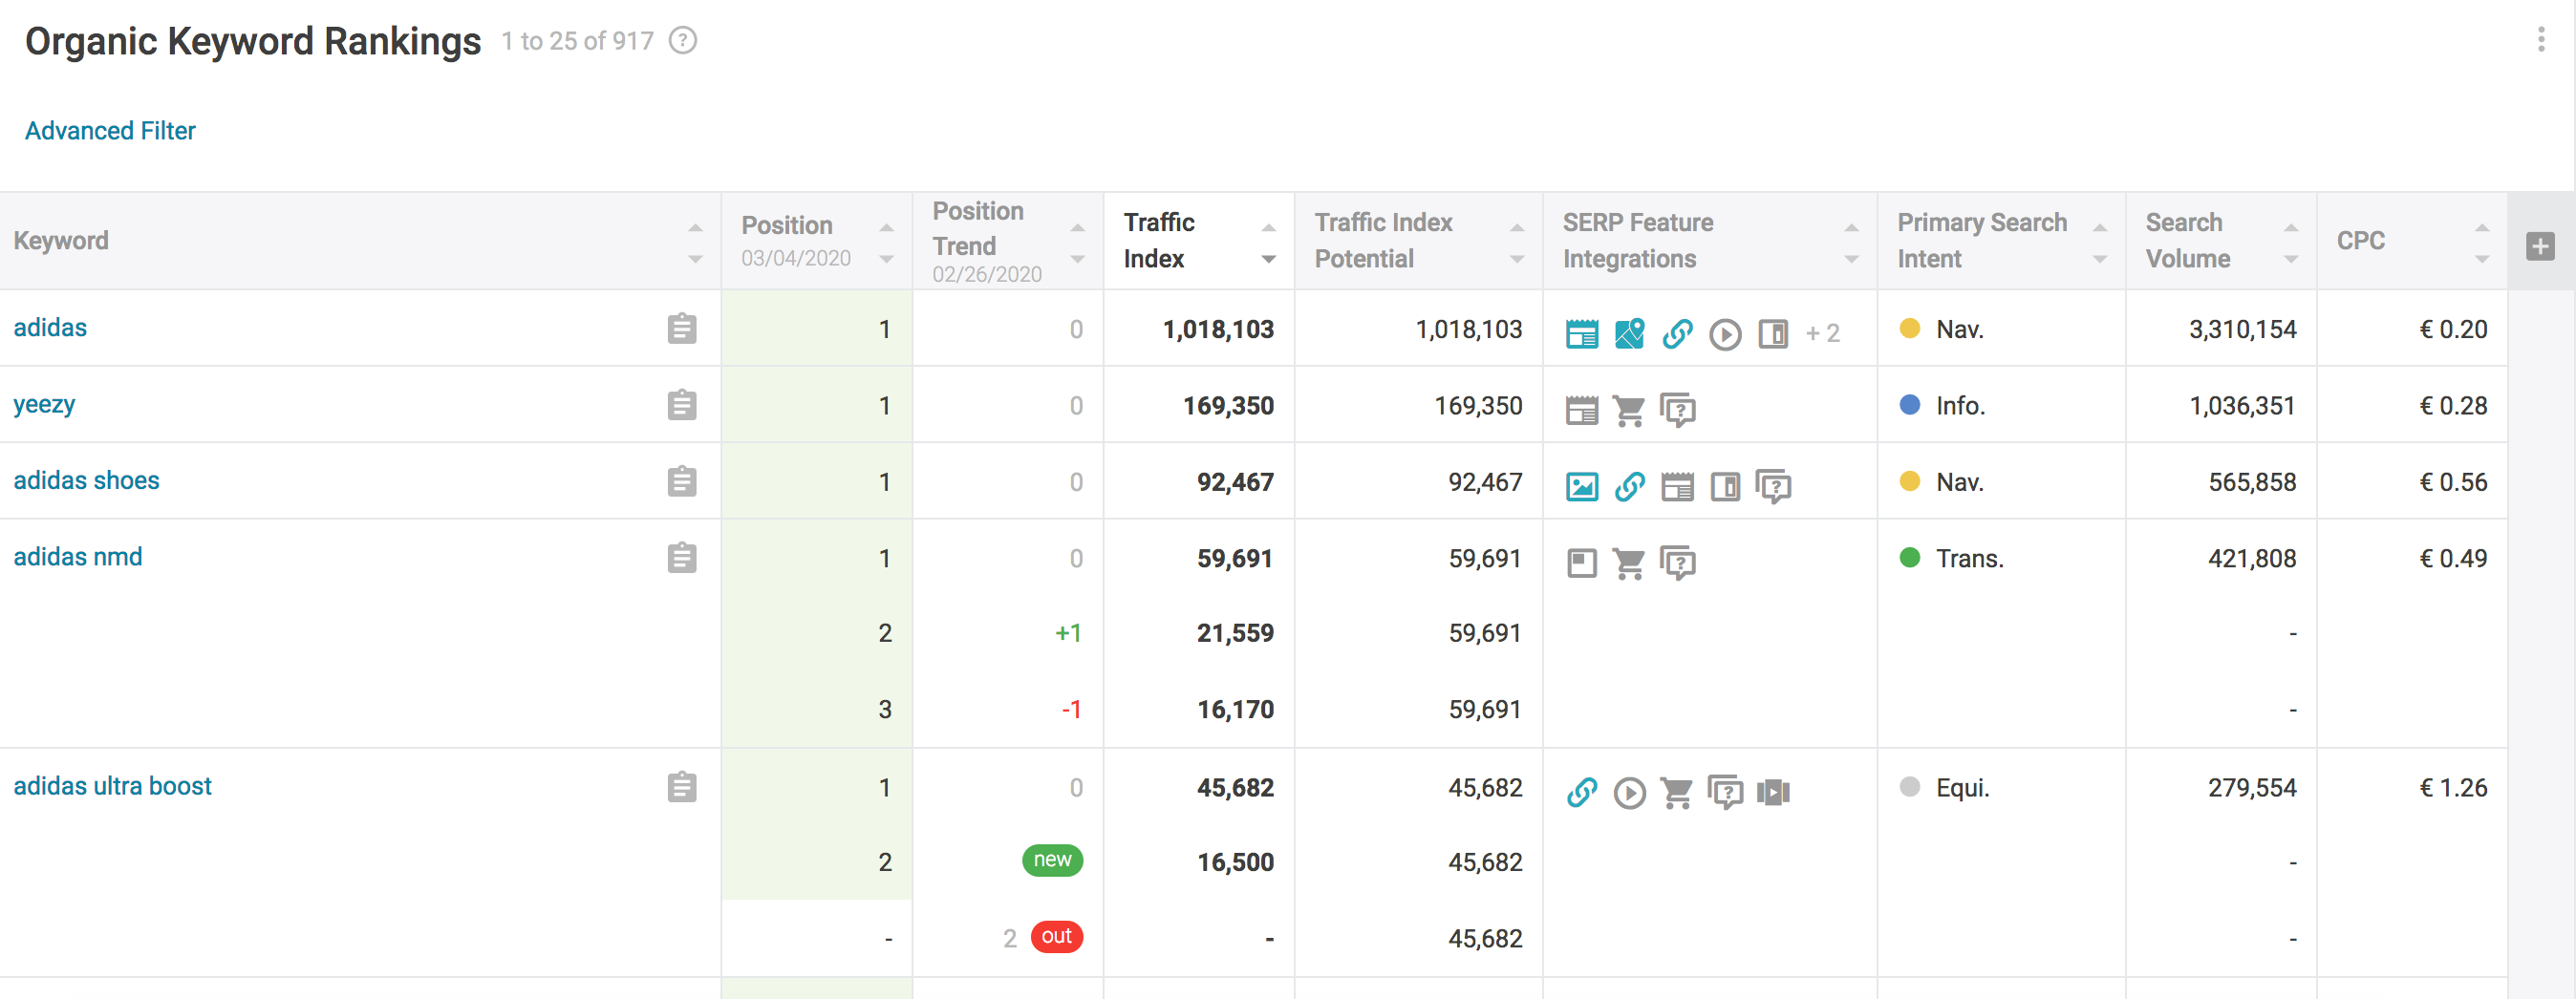Open the clipboard icon in the adidas row

coord(682,328)
